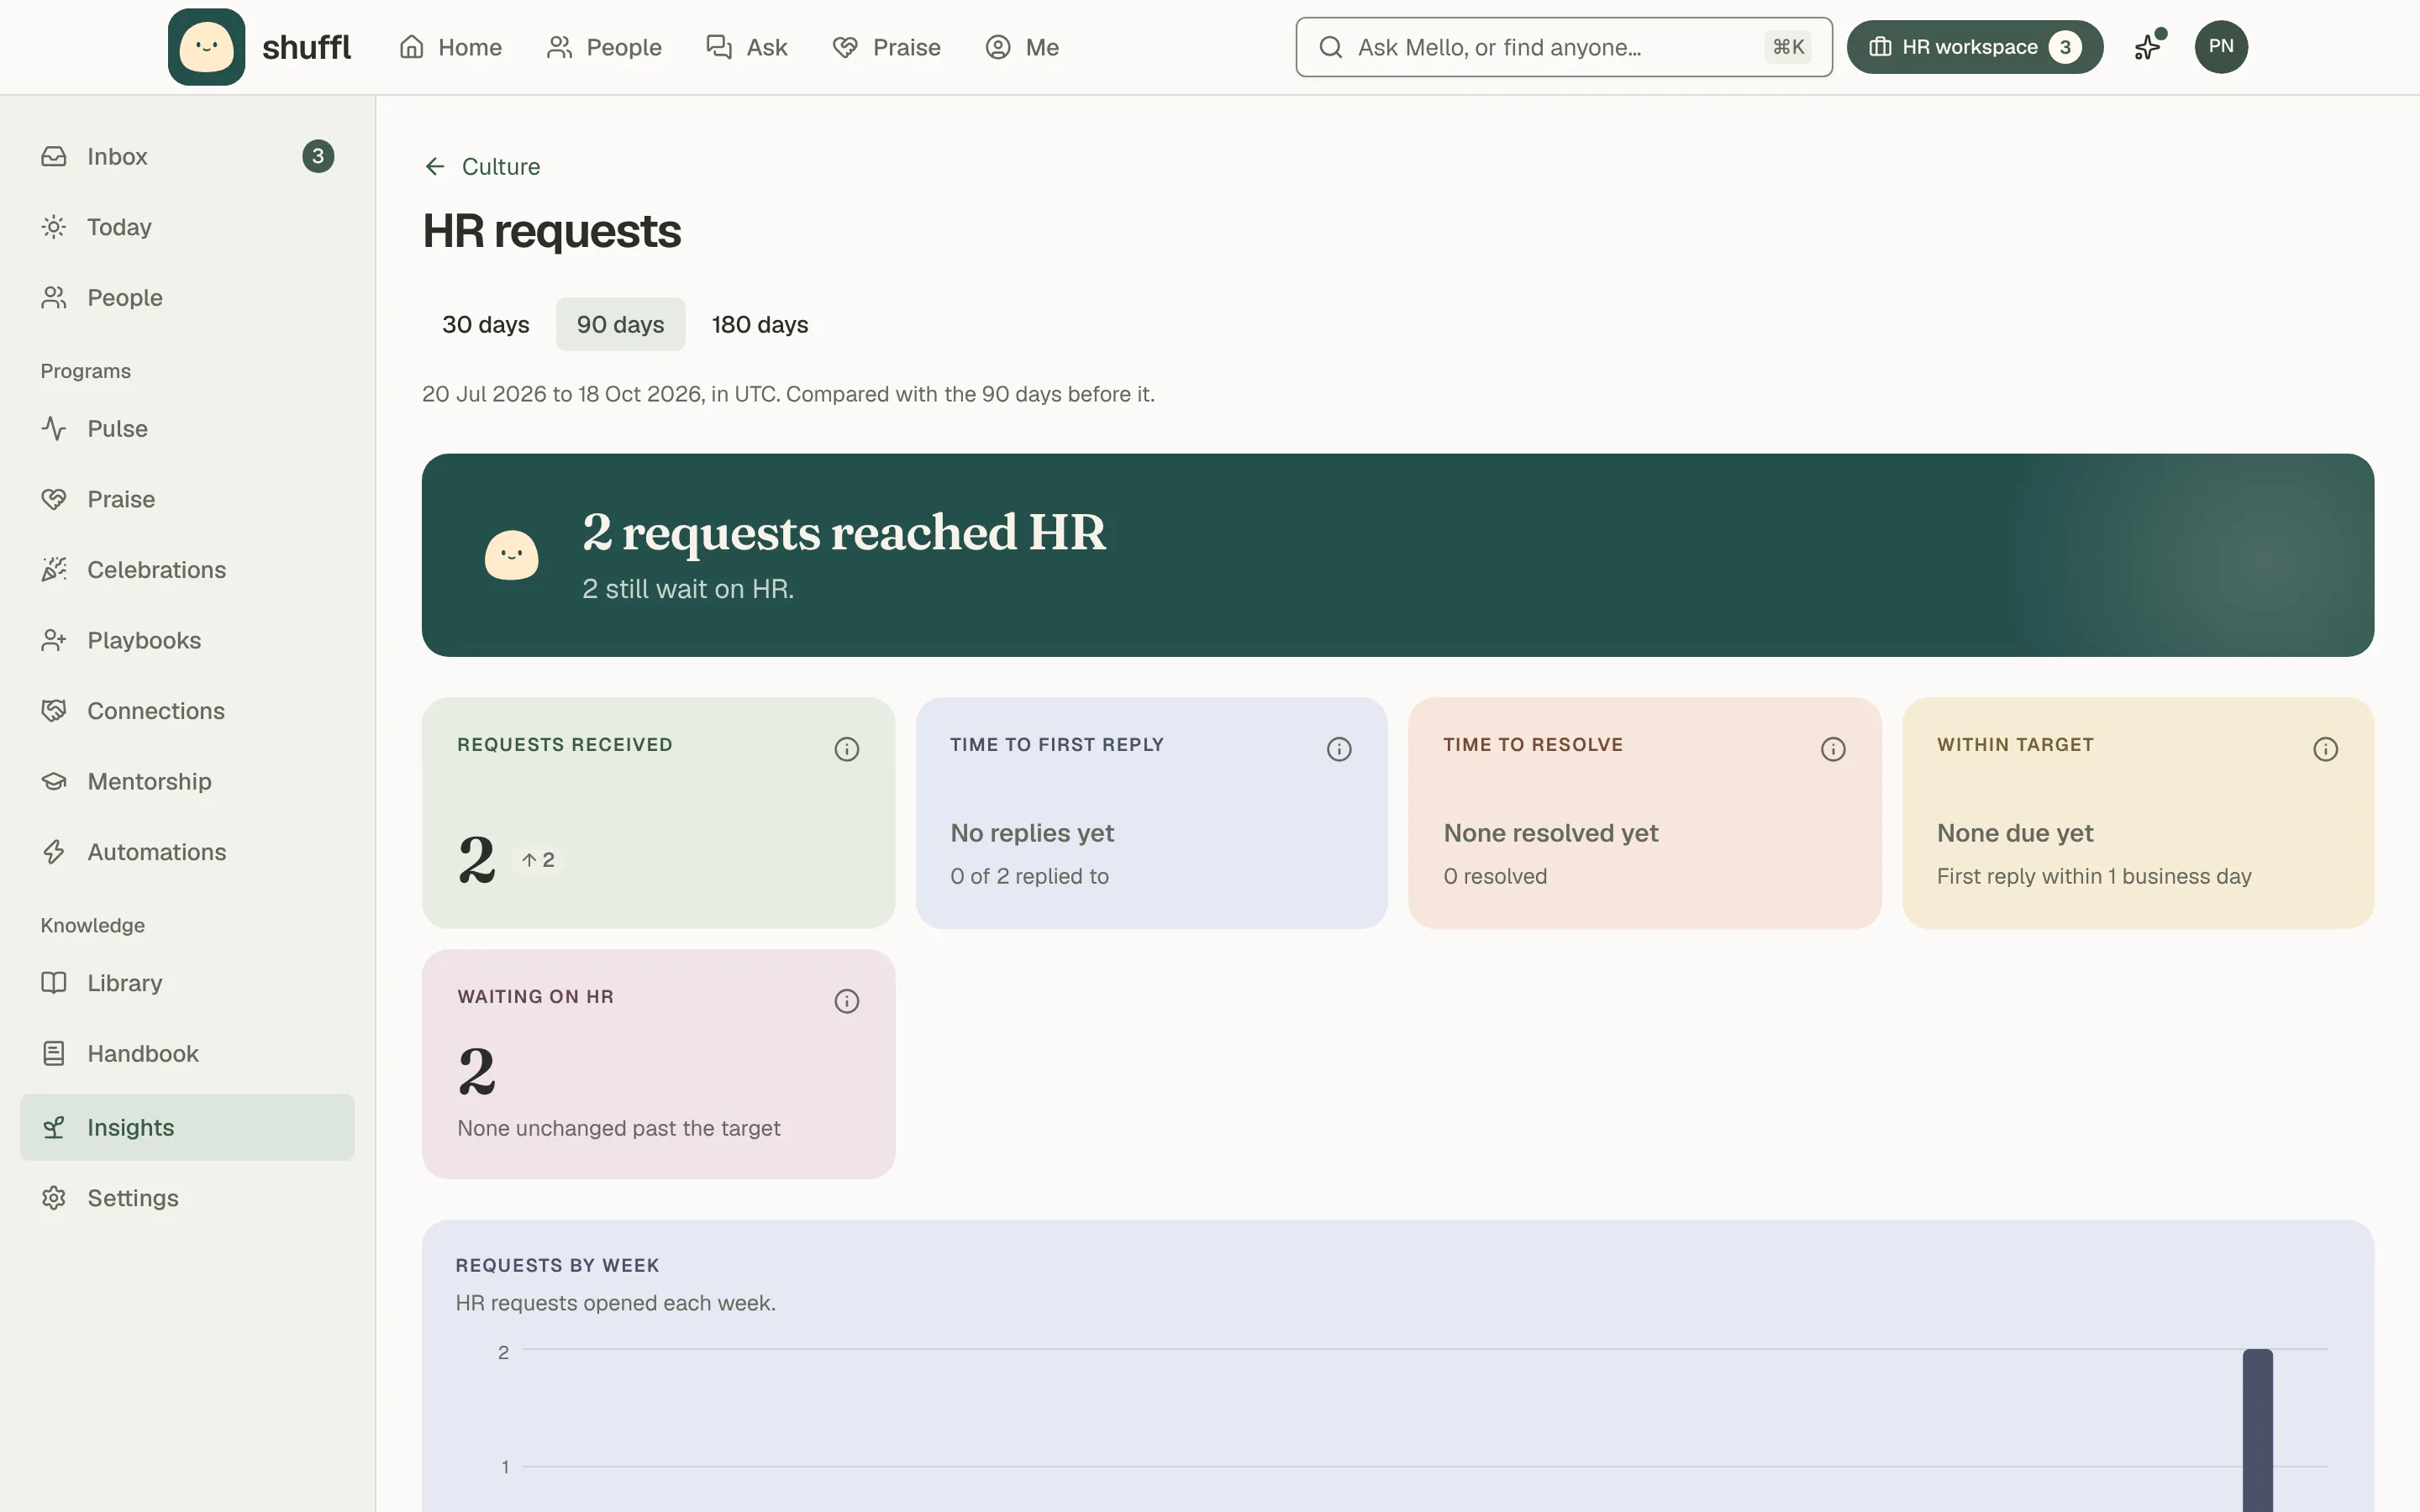Open Automations in the sidebar

pyautogui.click(x=187, y=852)
